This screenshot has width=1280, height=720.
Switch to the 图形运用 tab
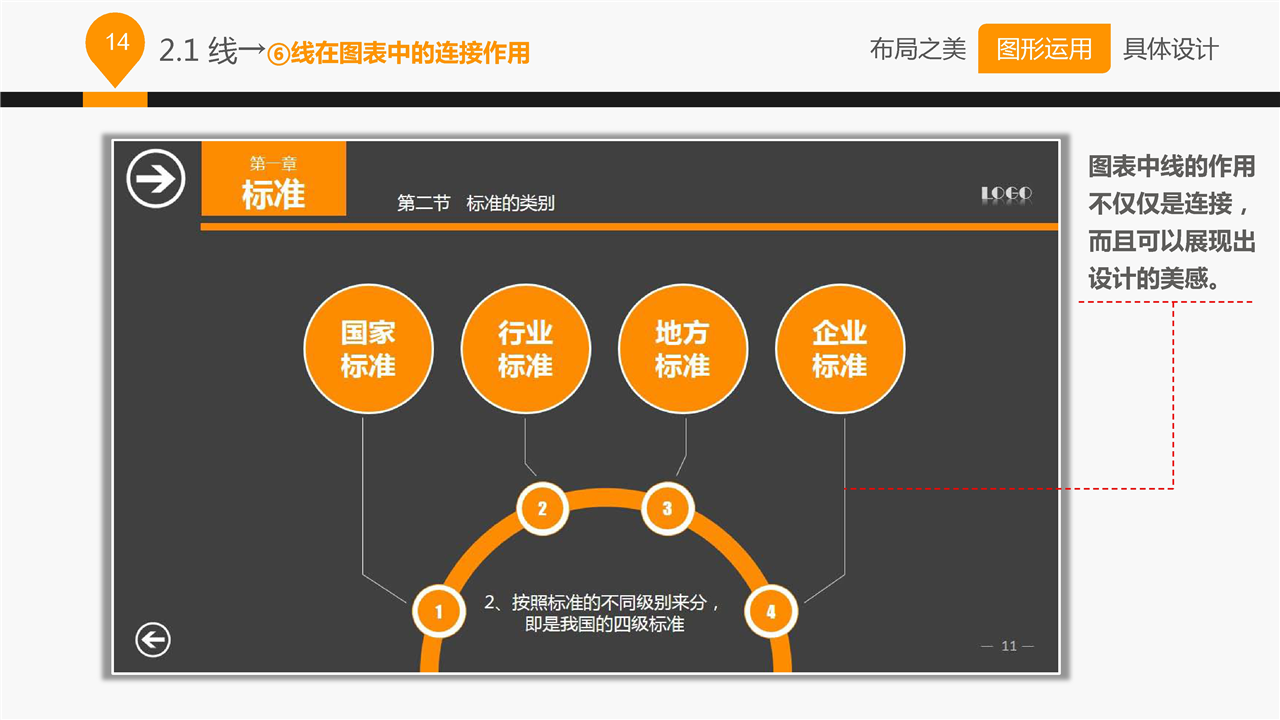click(1044, 49)
